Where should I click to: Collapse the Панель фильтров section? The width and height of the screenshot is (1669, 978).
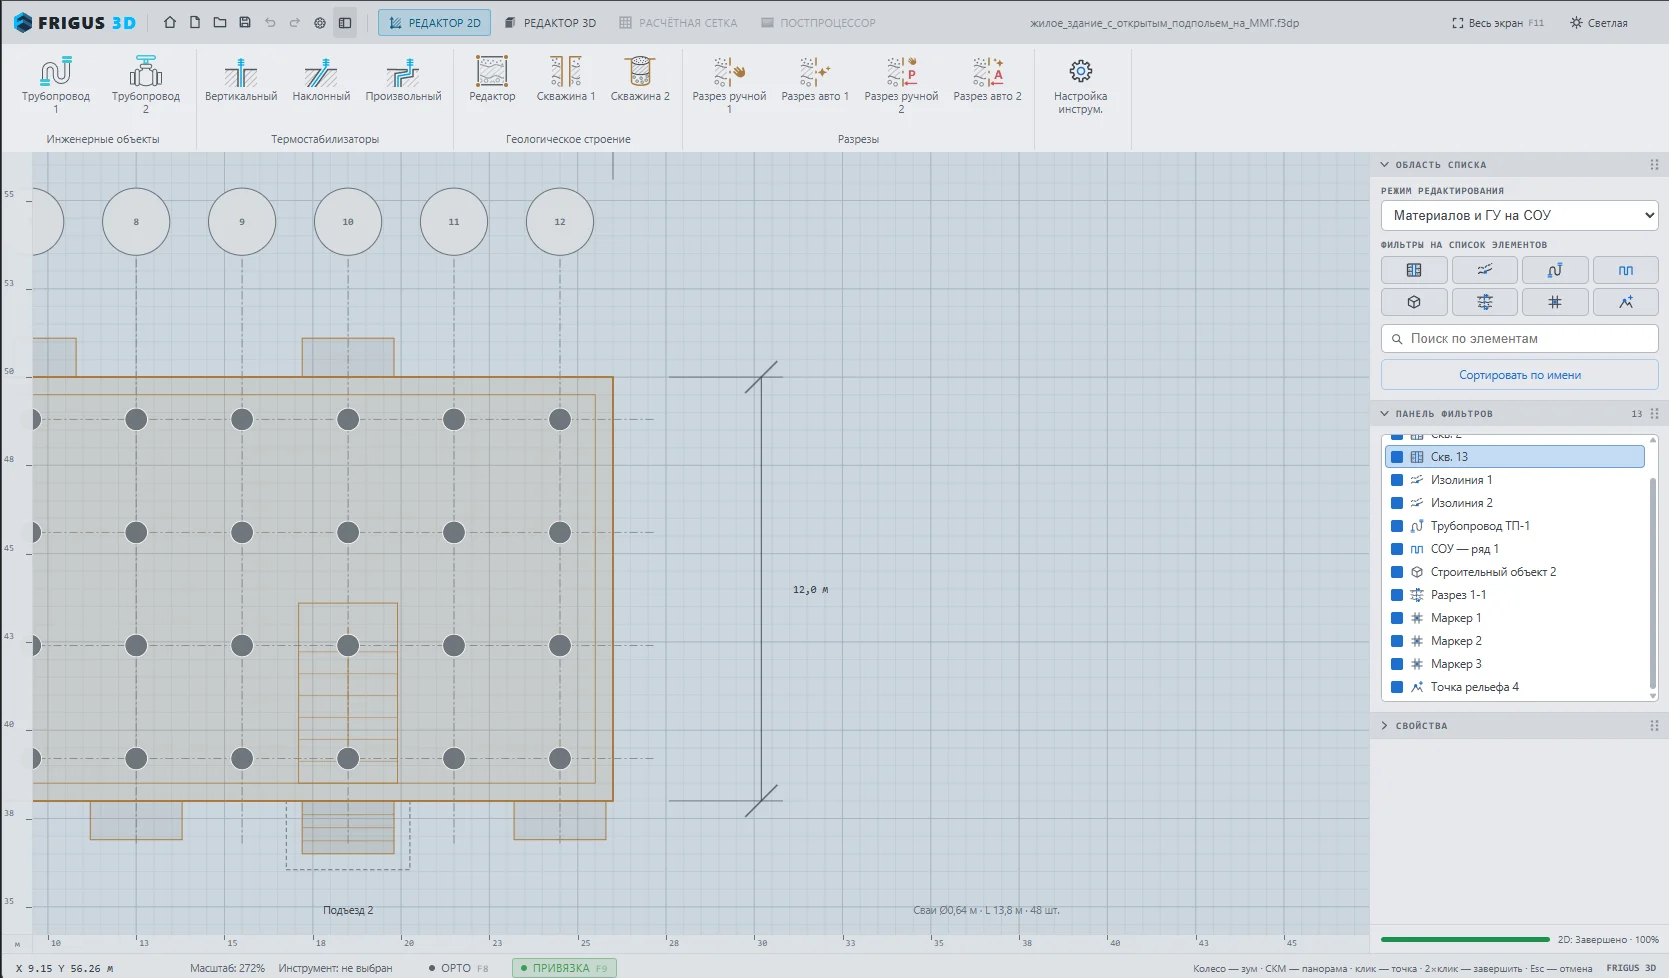(1385, 414)
